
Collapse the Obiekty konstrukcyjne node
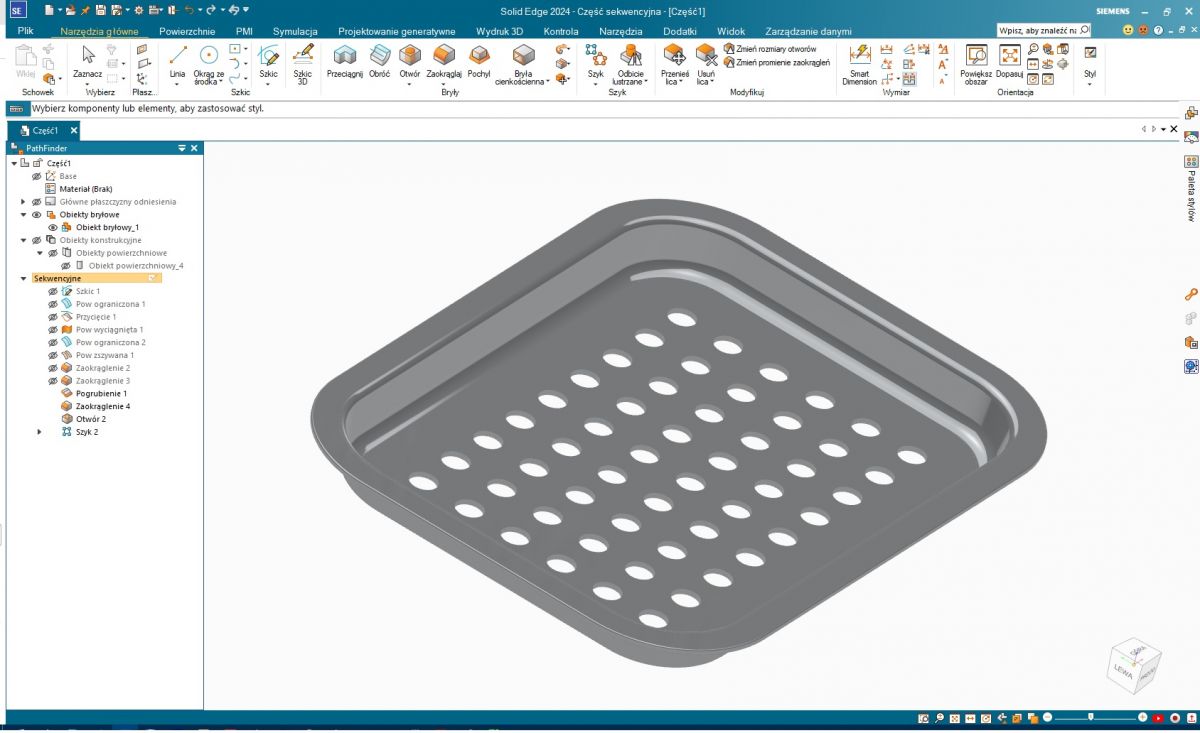tap(23, 240)
